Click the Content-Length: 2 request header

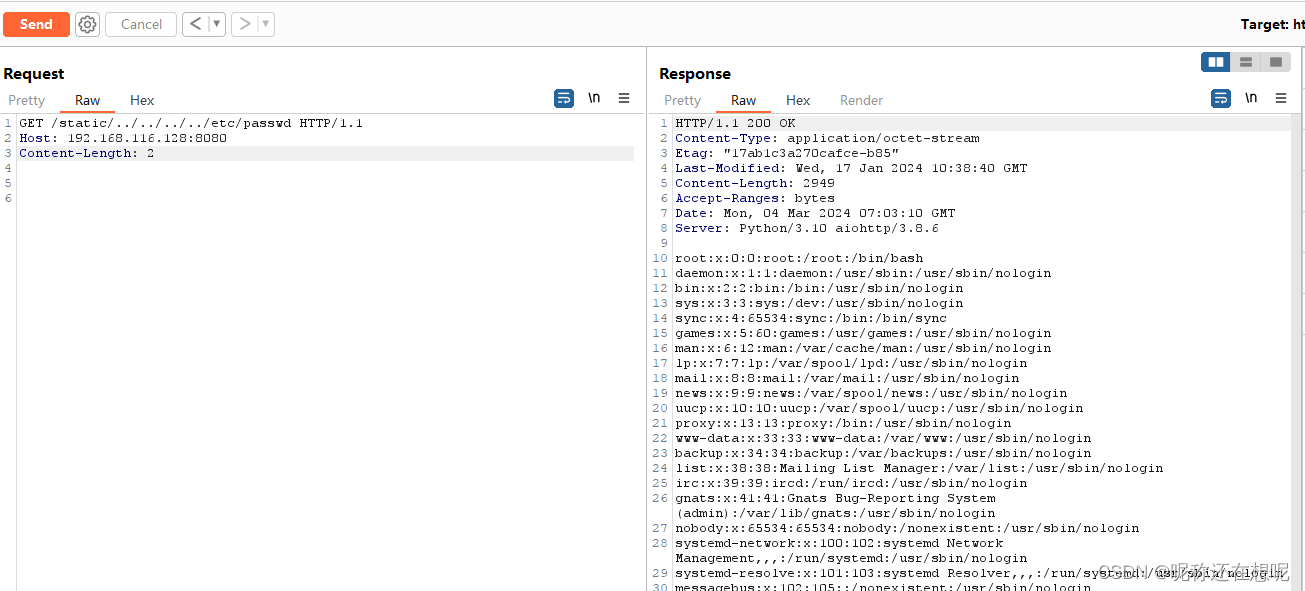coord(87,154)
